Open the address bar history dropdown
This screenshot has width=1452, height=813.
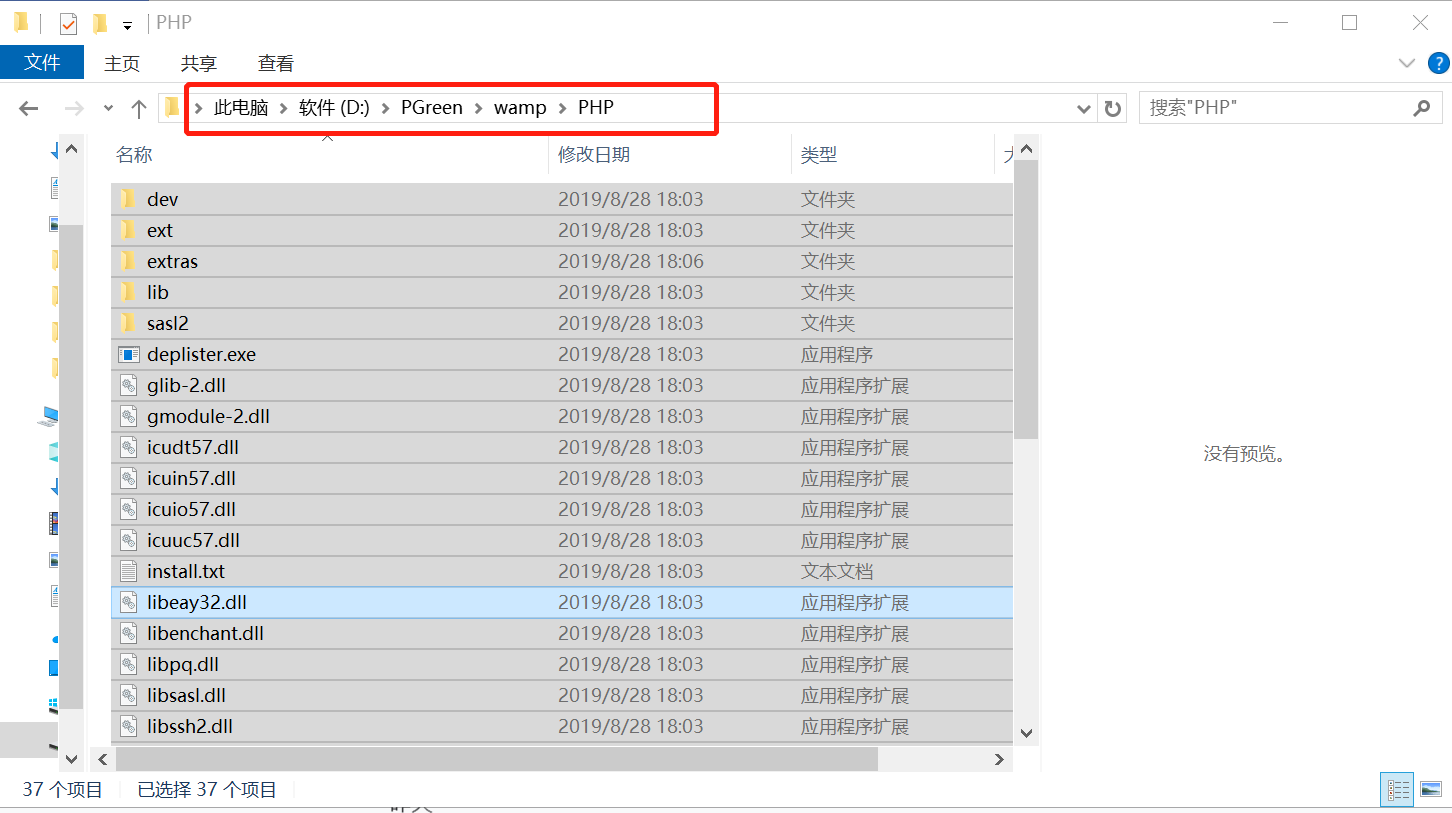[x=1083, y=109]
